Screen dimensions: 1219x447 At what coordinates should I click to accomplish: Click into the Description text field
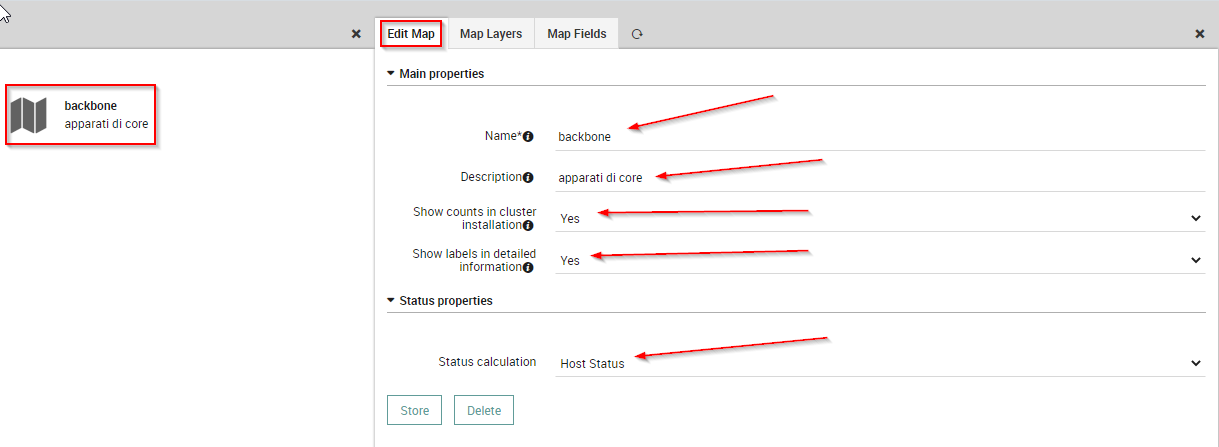pos(880,178)
